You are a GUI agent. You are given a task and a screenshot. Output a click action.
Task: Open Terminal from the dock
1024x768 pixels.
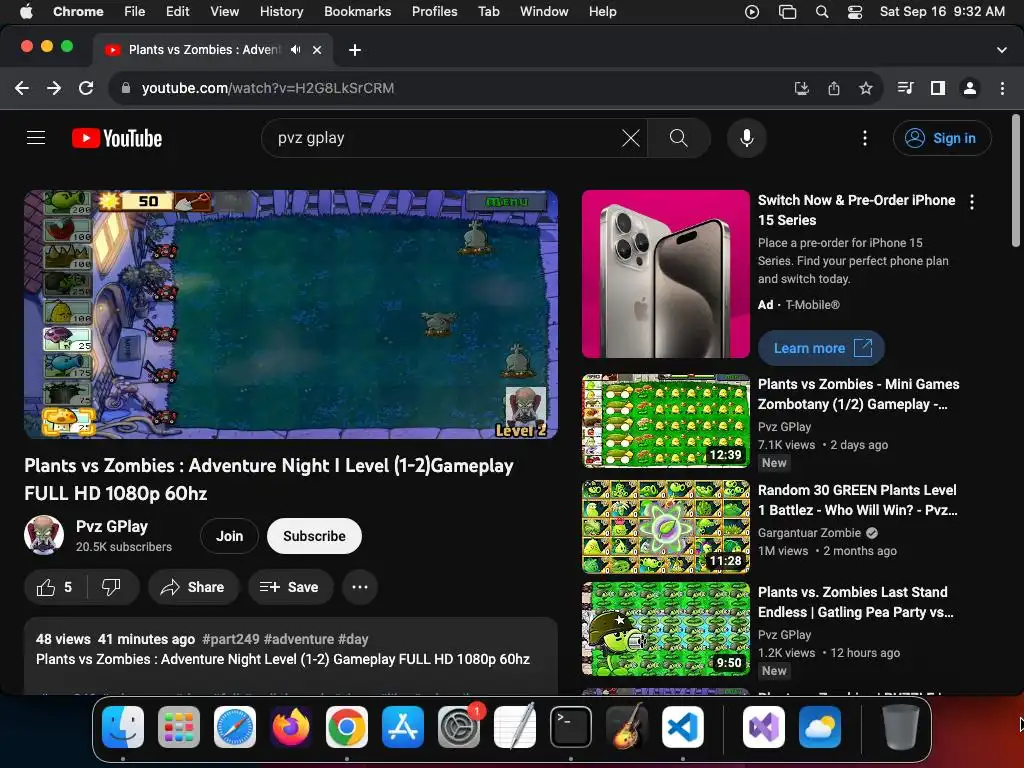[571, 727]
